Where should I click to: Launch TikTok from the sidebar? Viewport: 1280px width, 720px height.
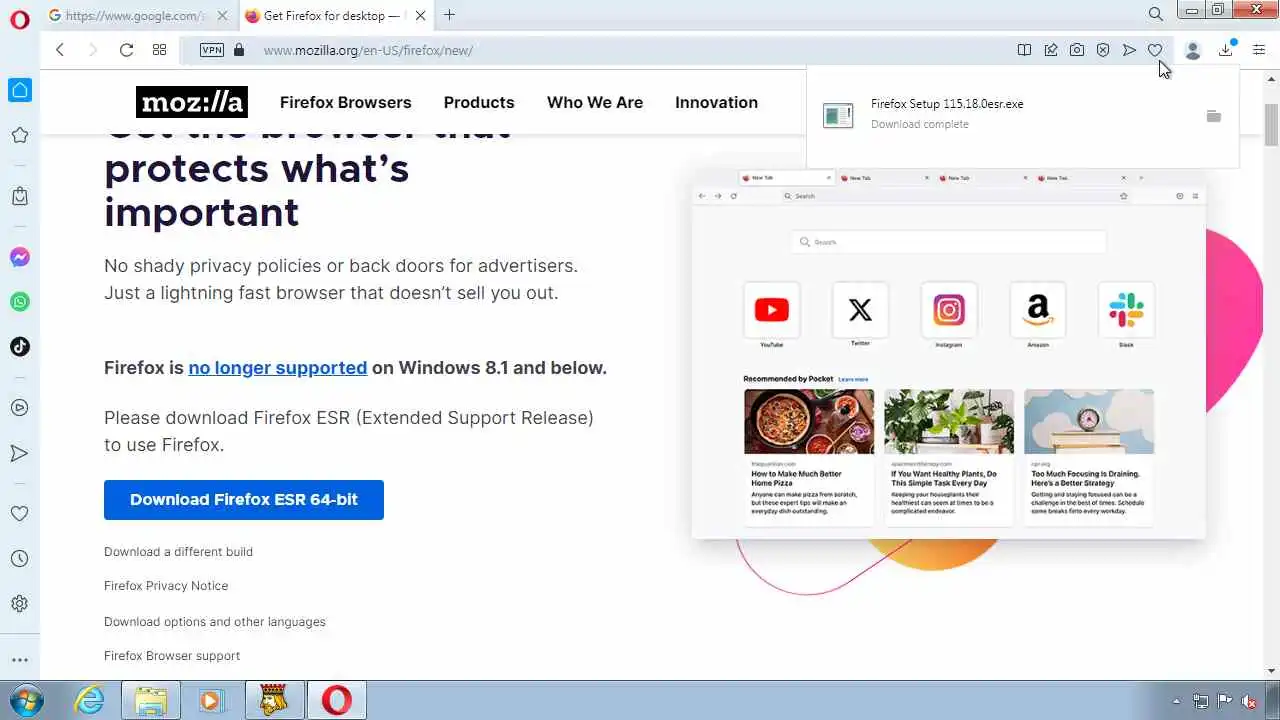[20, 347]
